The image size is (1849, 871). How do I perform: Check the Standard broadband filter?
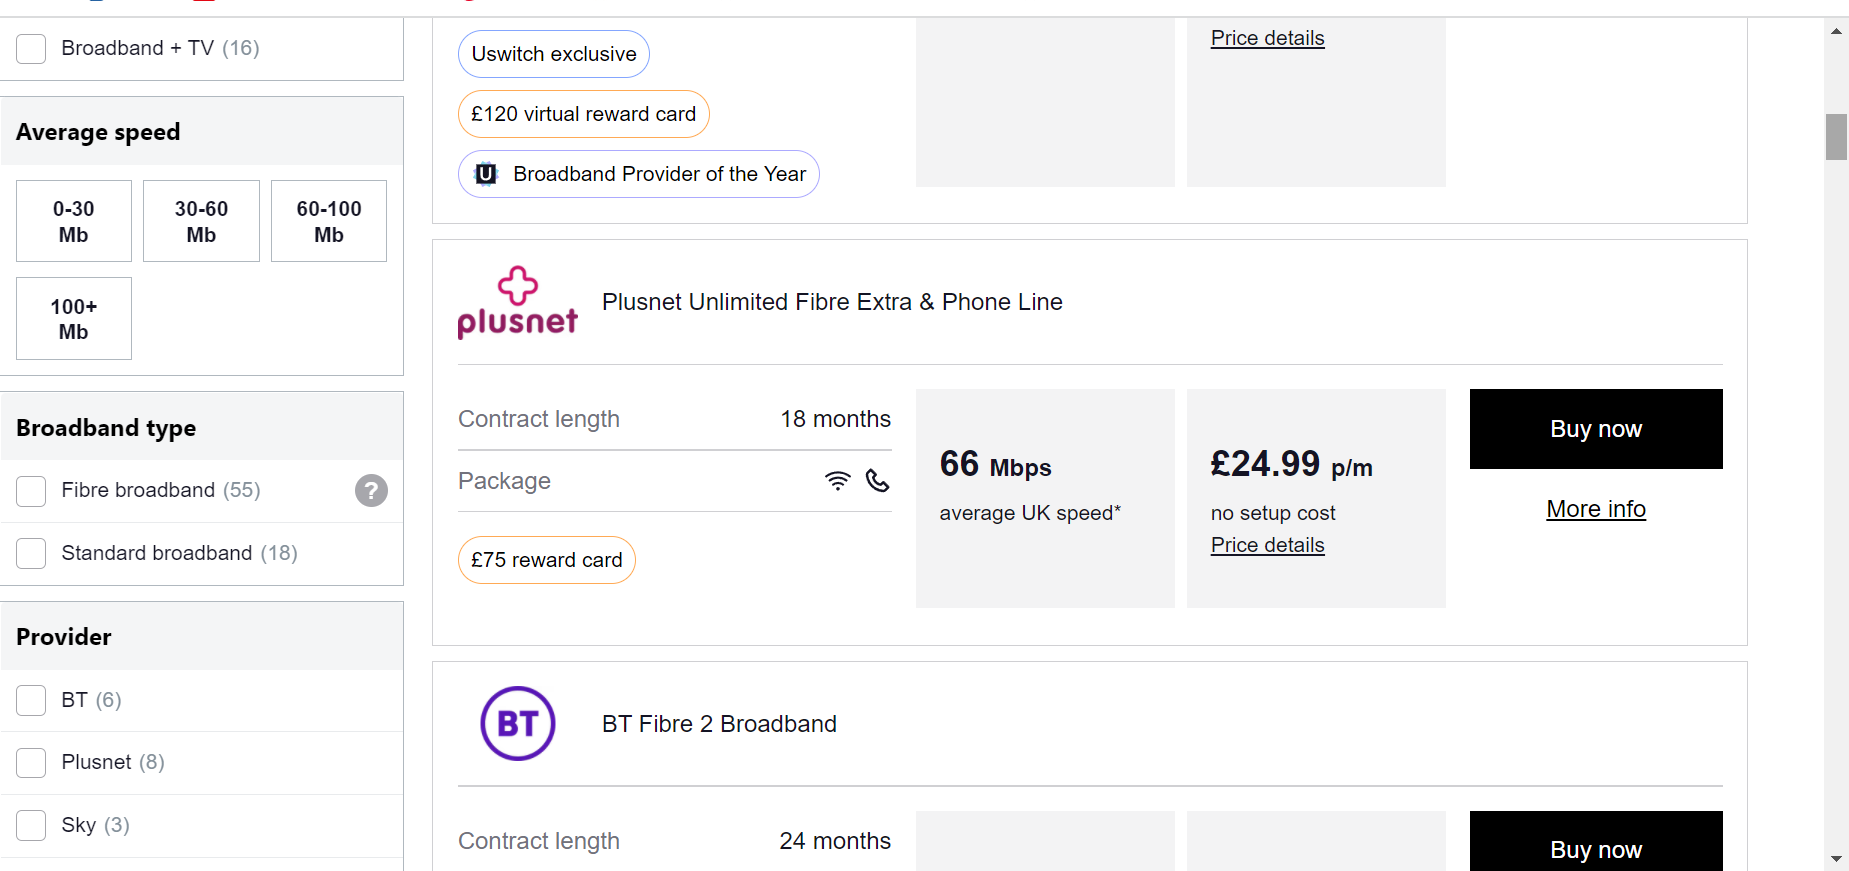(31, 553)
